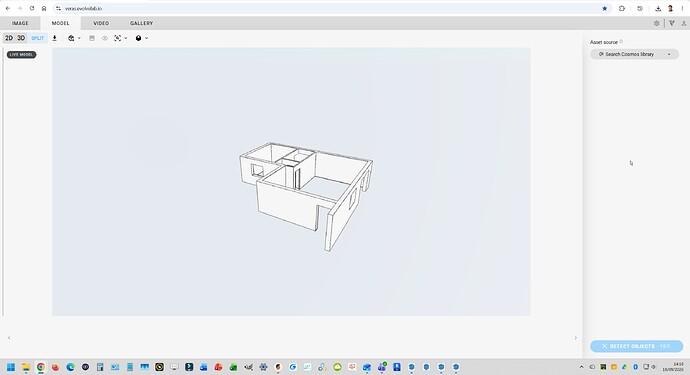Screen dimensions: 690x375
Task: Switch viewport to 3D mode
Action: point(21,38)
